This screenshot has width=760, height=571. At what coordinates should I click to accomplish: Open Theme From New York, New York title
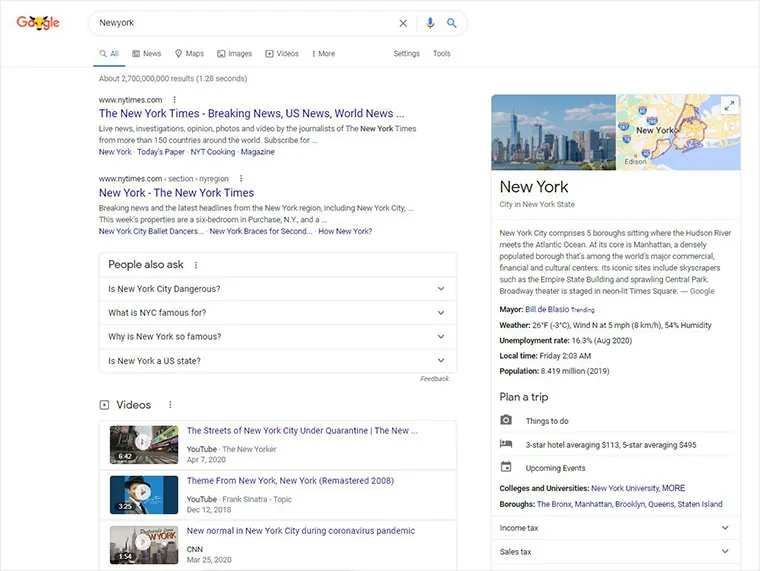tap(290, 481)
